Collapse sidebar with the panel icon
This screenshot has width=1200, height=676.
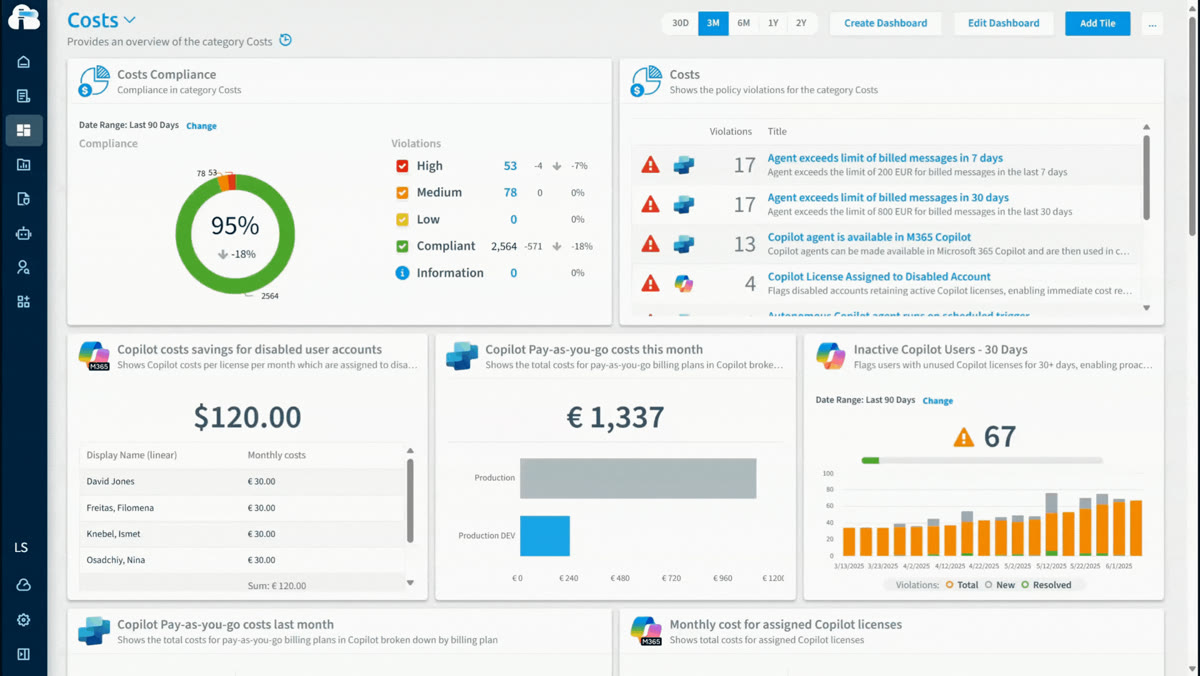pos(23,654)
